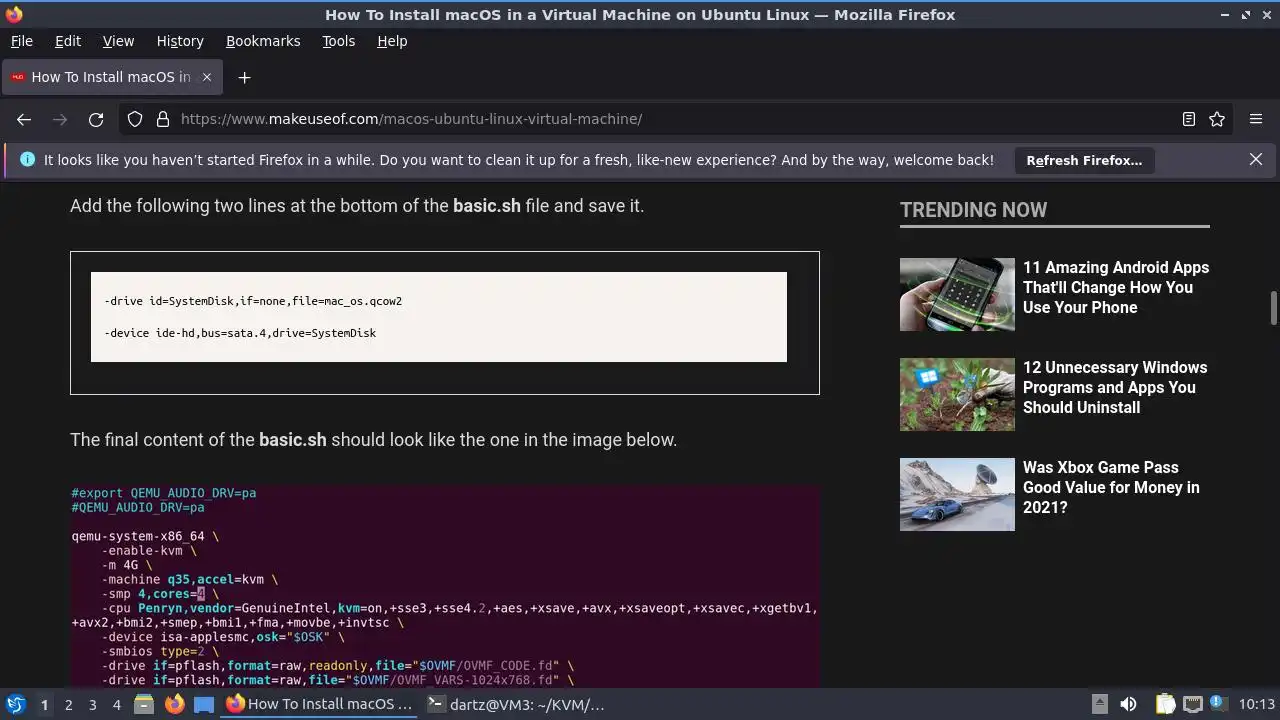
Task: Click the removable media eject tray icon
Action: tap(1099, 704)
